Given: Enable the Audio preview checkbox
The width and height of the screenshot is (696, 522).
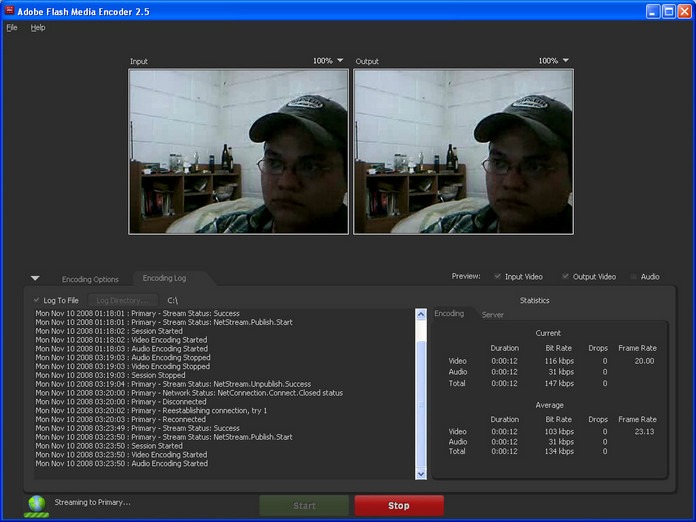Looking at the screenshot, I should coord(634,277).
